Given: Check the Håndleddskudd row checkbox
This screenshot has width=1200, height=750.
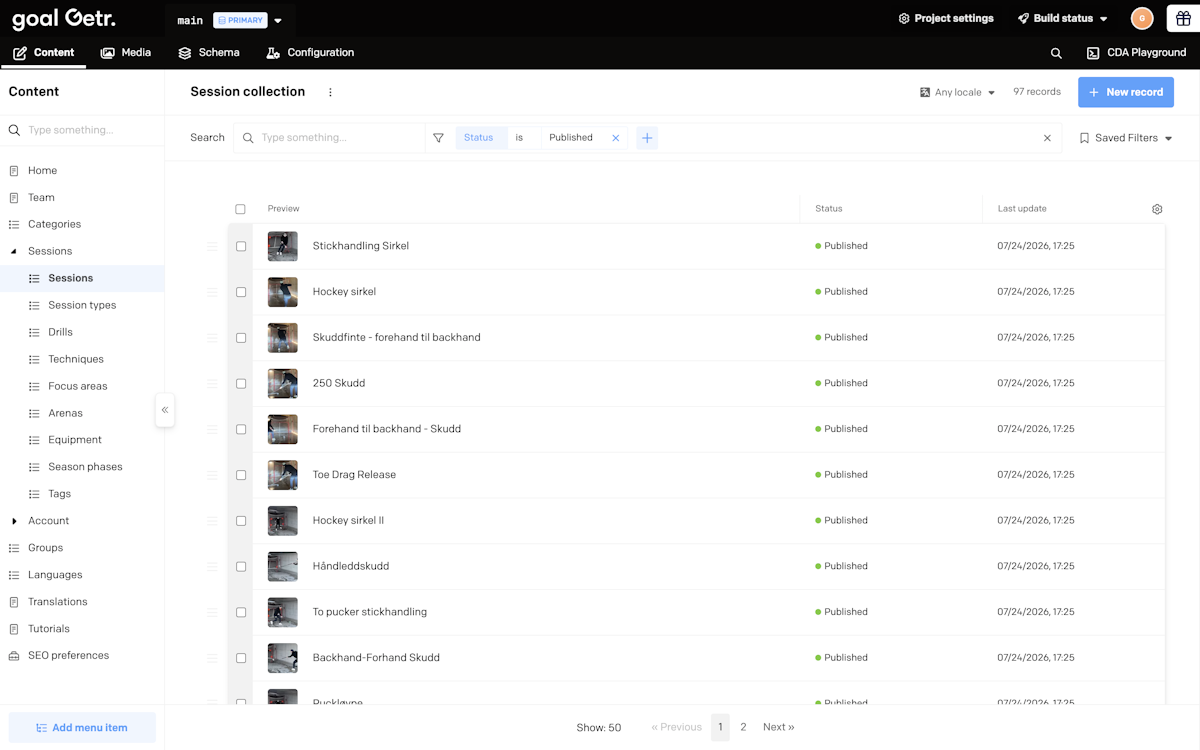Looking at the screenshot, I should [x=241, y=566].
